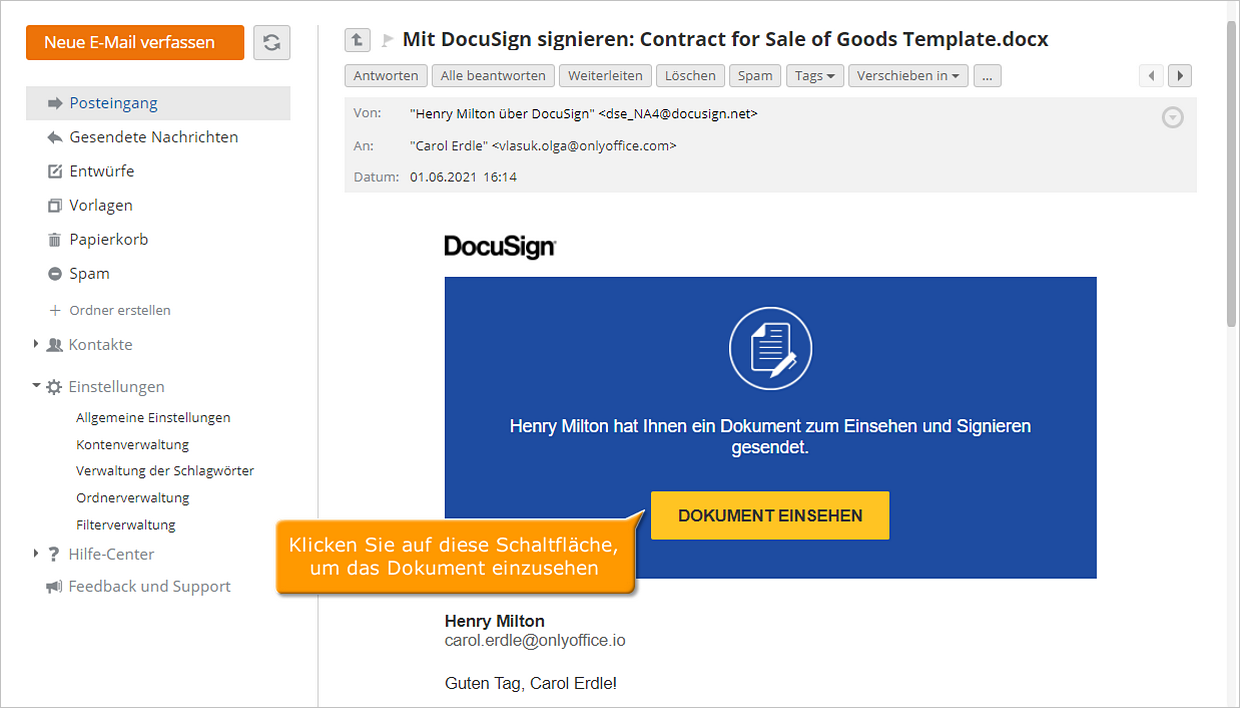This screenshot has width=1240, height=708.
Task: Go to previous message arrow
Action: [x=1152, y=75]
